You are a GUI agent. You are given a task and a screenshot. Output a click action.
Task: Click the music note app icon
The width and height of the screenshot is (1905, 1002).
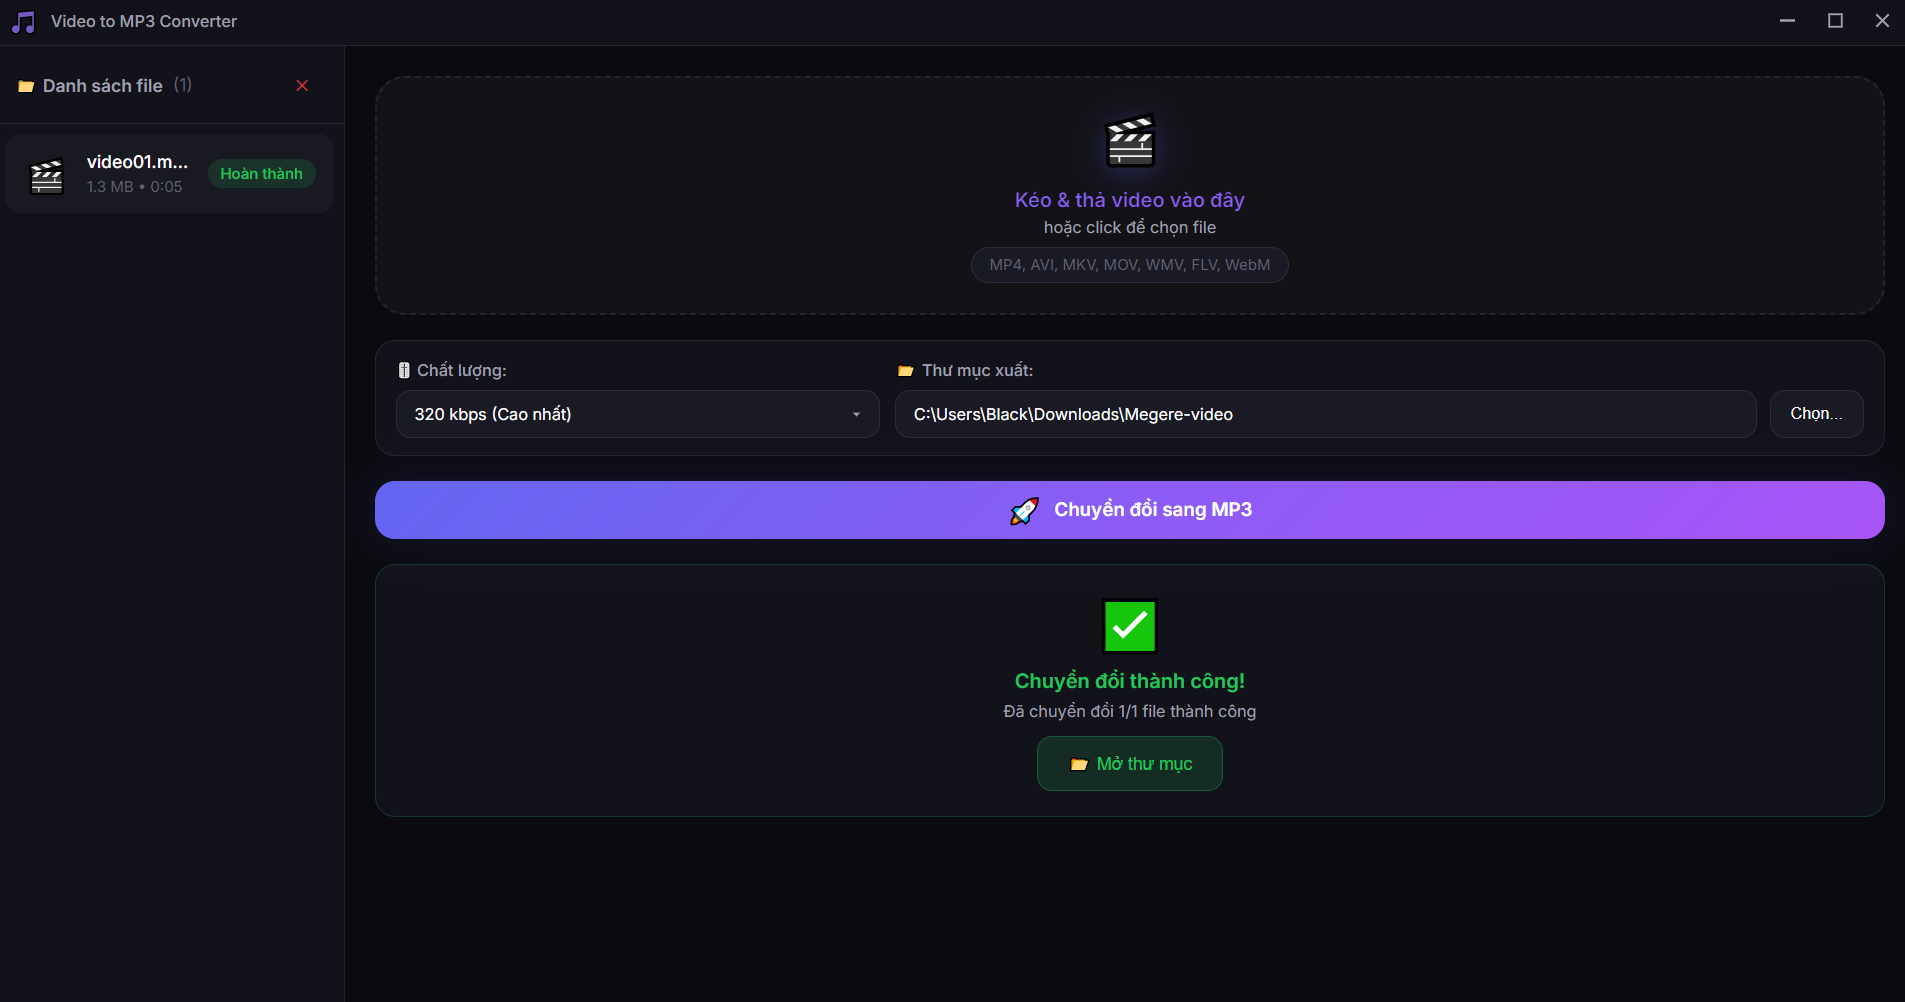tap(23, 22)
